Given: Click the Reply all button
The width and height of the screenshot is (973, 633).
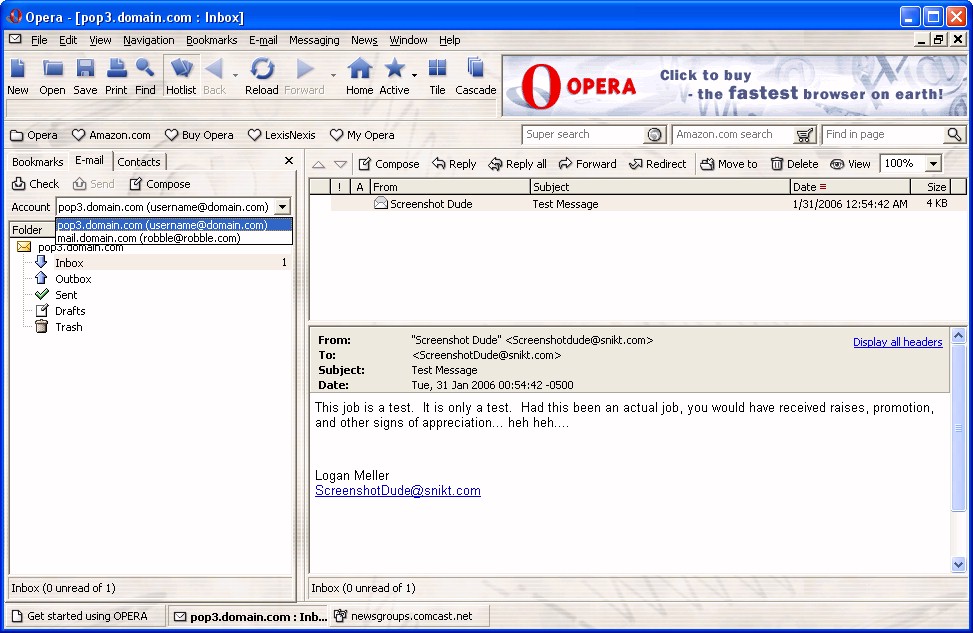Looking at the screenshot, I should pyautogui.click(x=518, y=164).
